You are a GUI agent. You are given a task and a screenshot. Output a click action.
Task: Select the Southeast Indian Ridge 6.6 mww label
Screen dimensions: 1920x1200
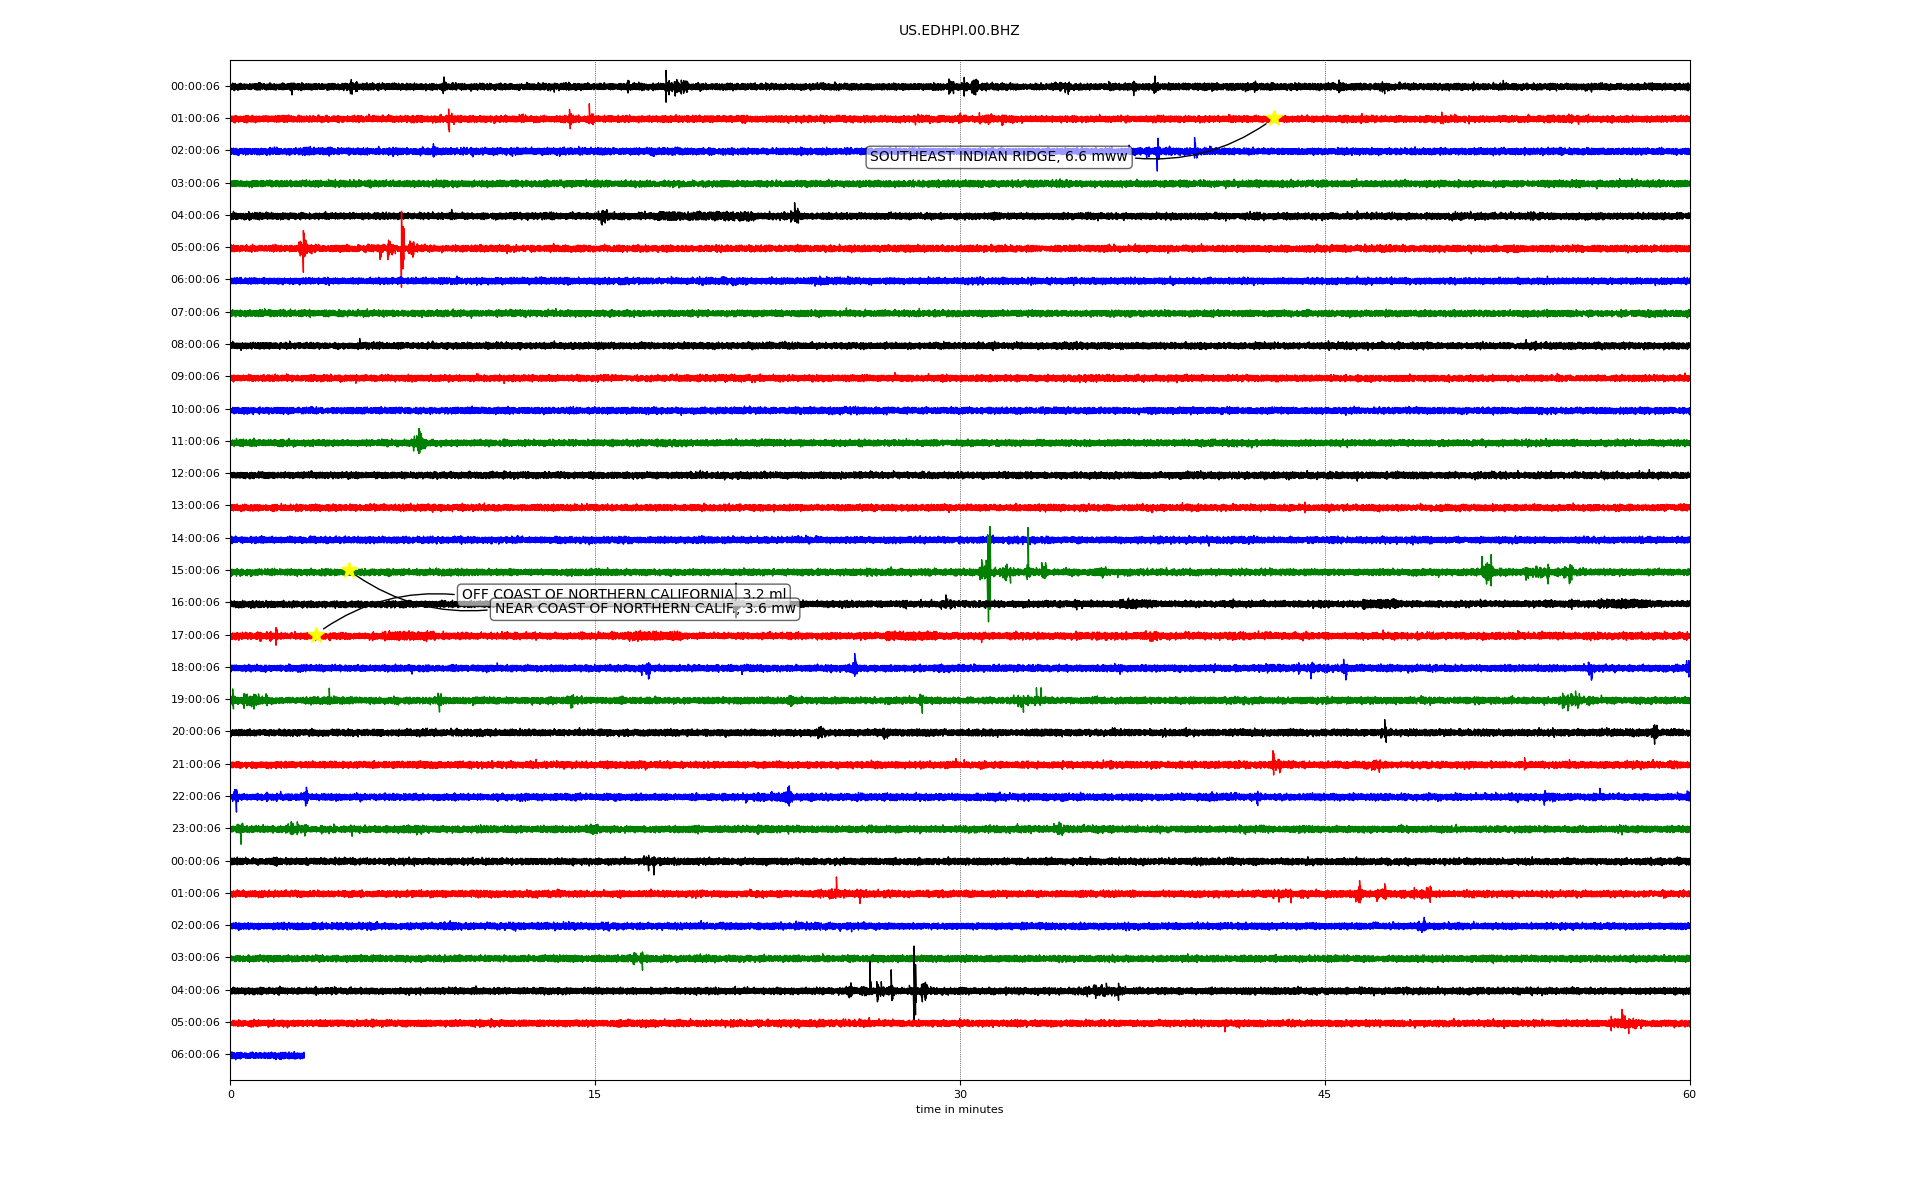coord(998,156)
